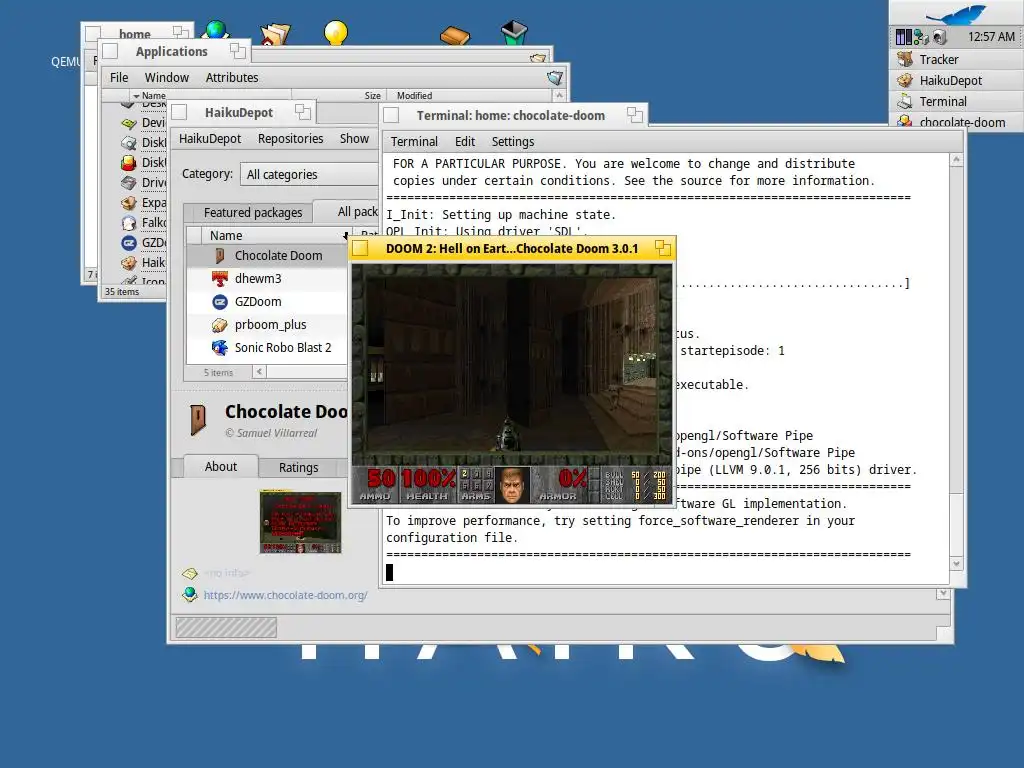Select the Sonic Robo Blast 2 package
Viewport: 1024px width, 768px height.
tap(267, 347)
